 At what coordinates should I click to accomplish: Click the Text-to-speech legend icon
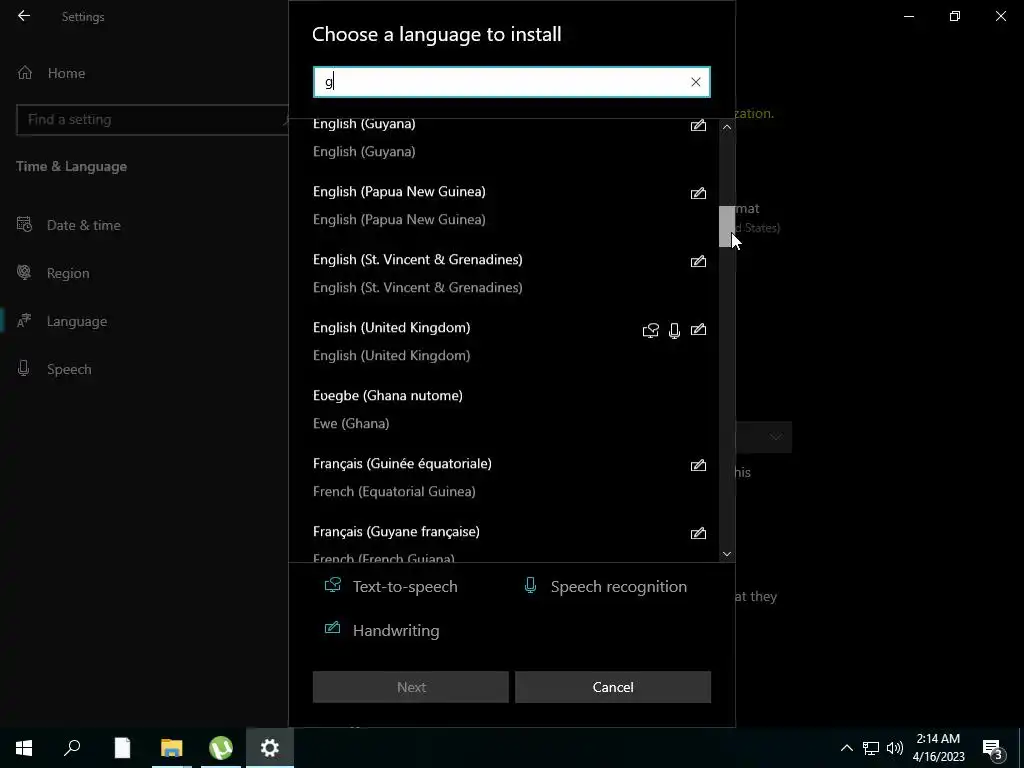[332, 584]
